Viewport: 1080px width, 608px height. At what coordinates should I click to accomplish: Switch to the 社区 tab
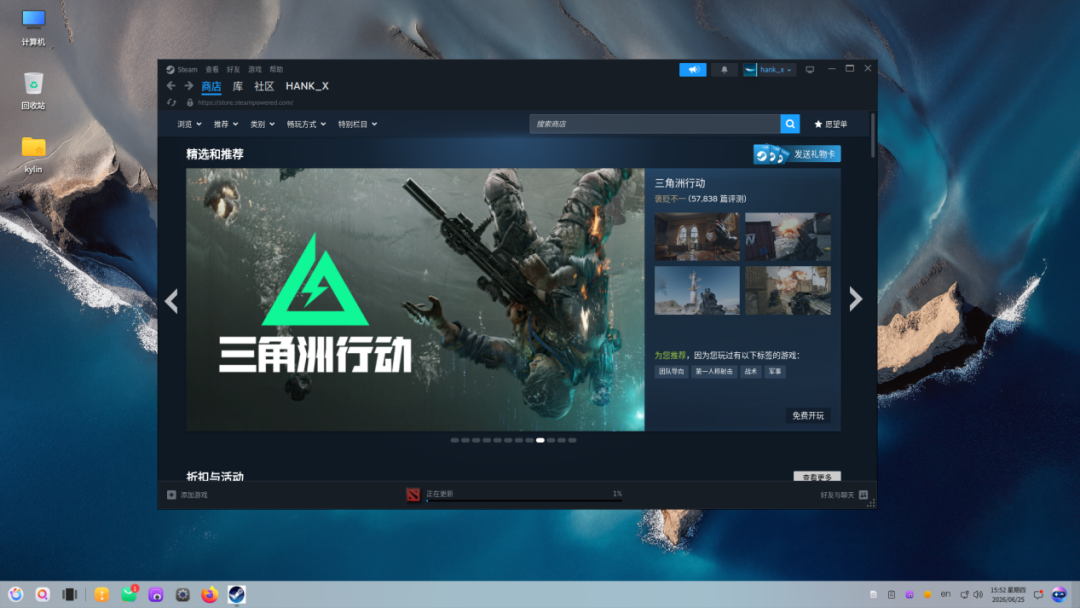pyautogui.click(x=264, y=86)
